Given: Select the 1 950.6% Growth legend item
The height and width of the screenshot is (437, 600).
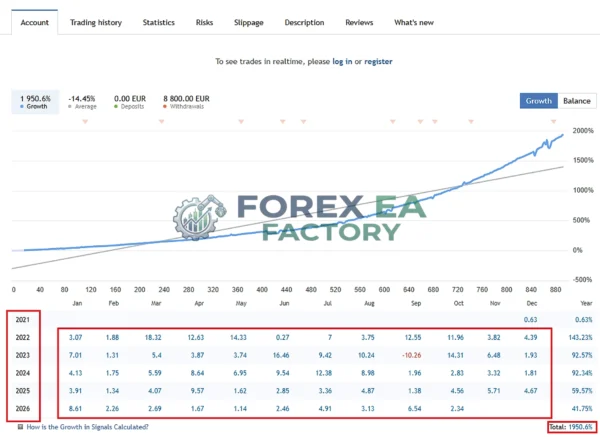Looking at the screenshot, I should click(x=35, y=102).
